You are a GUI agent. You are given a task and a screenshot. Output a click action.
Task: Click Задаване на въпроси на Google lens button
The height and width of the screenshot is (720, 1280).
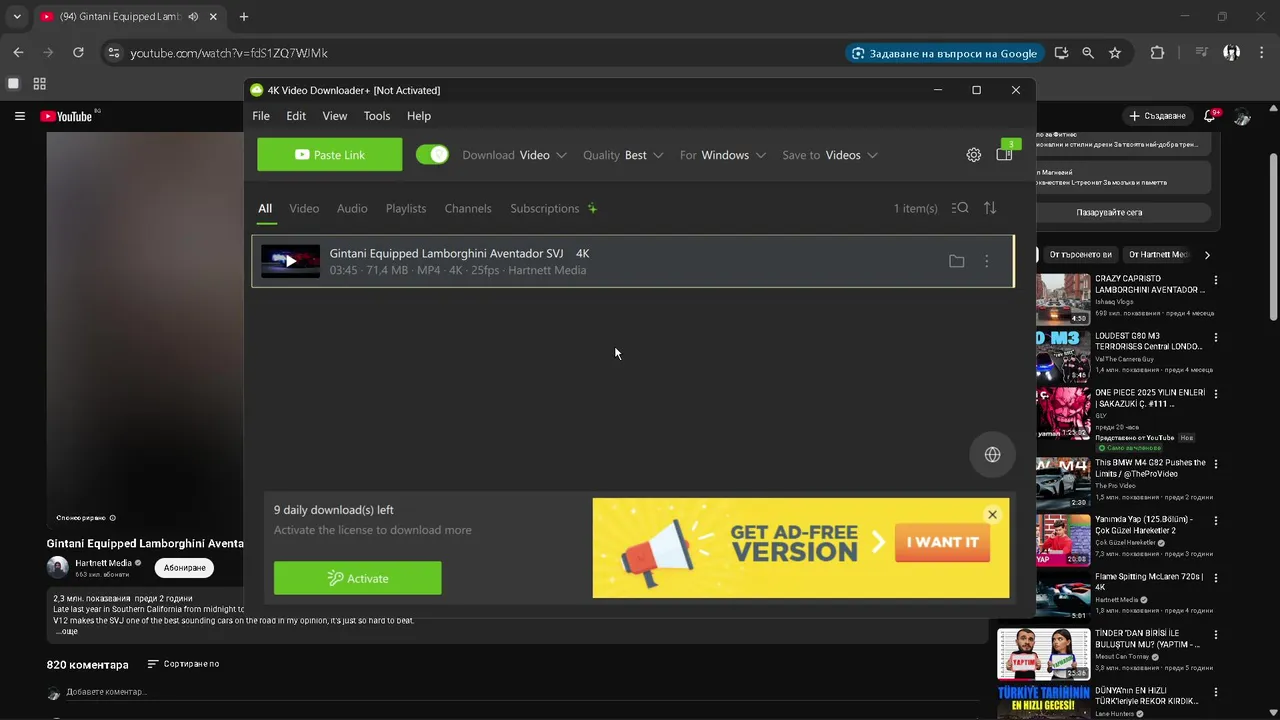click(945, 53)
